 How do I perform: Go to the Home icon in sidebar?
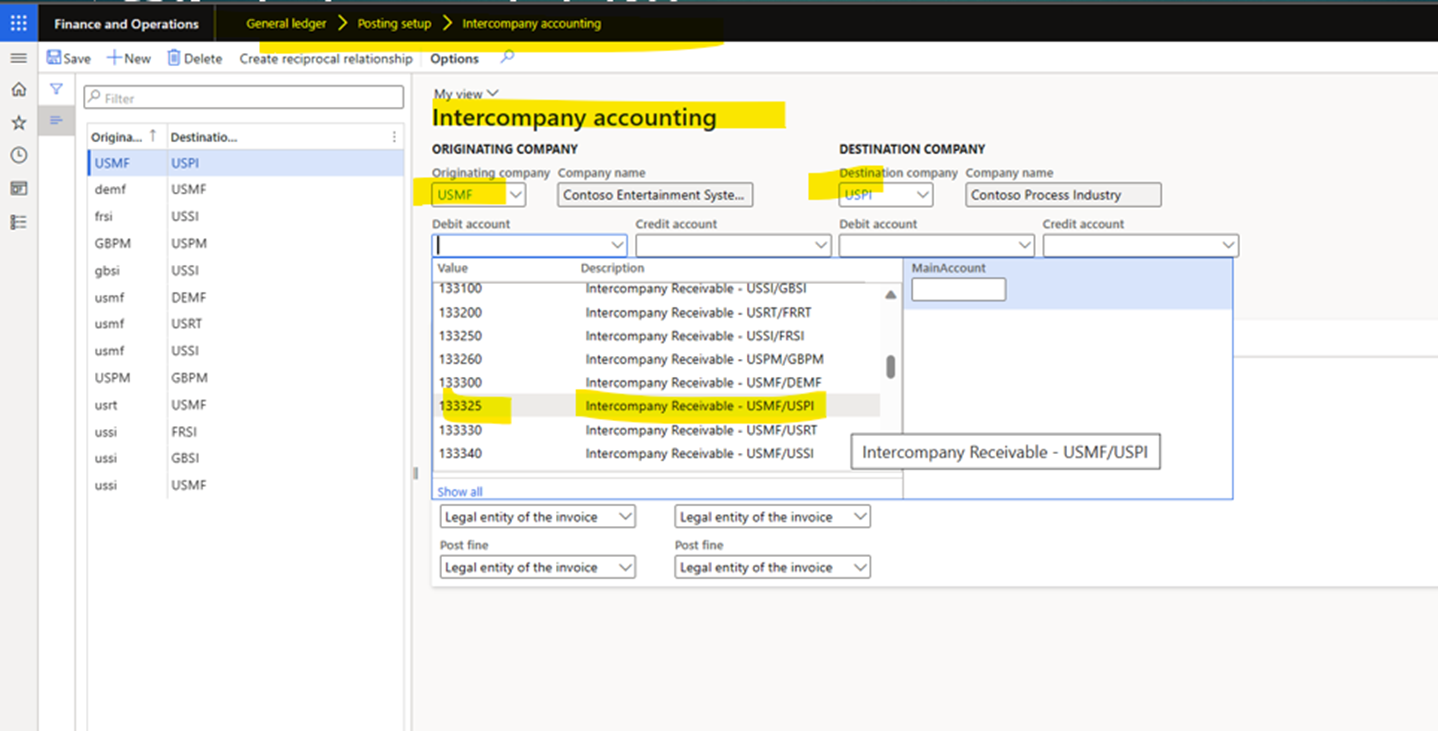(18, 90)
